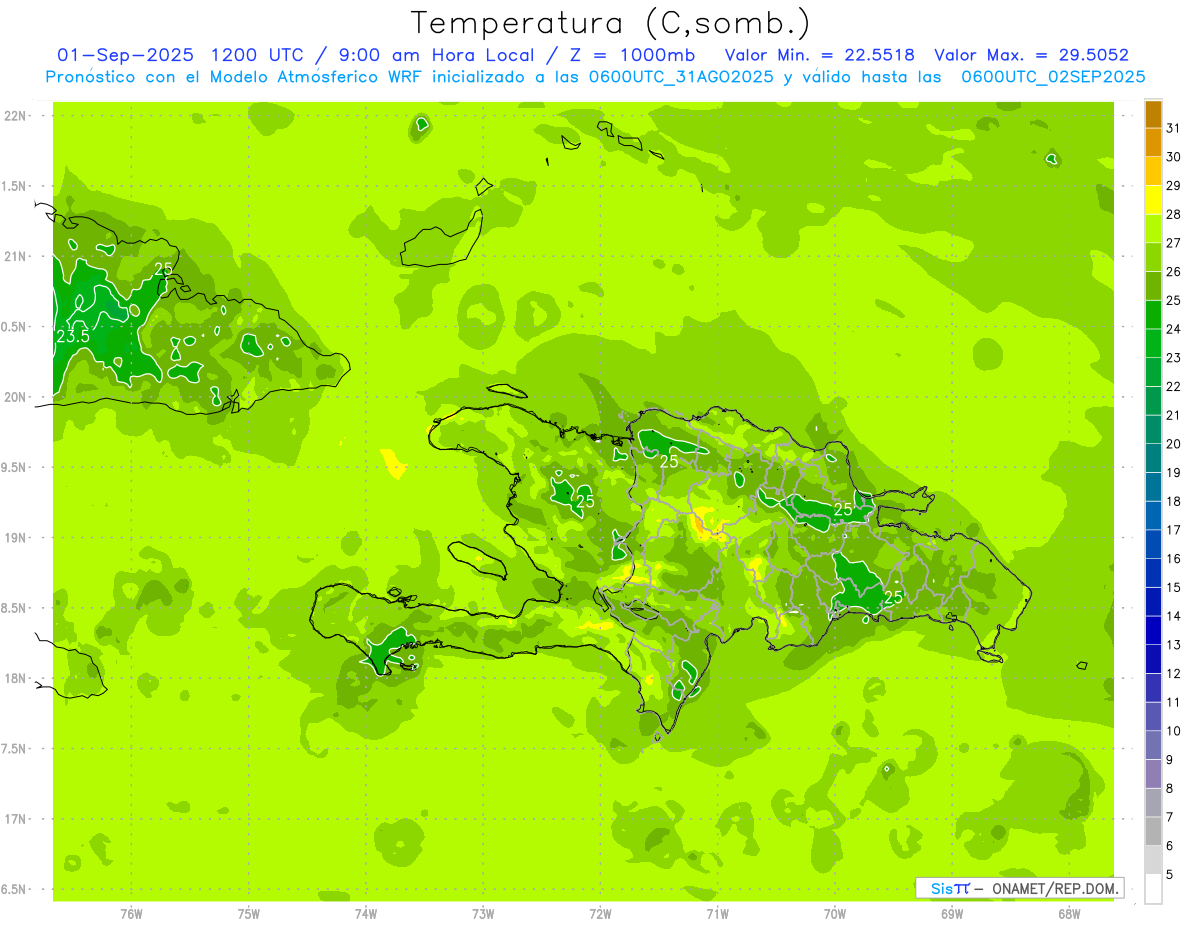Screen dimensions: 1200x927
Task: Click the colorbar scale label '31'
Action: 1173,128
